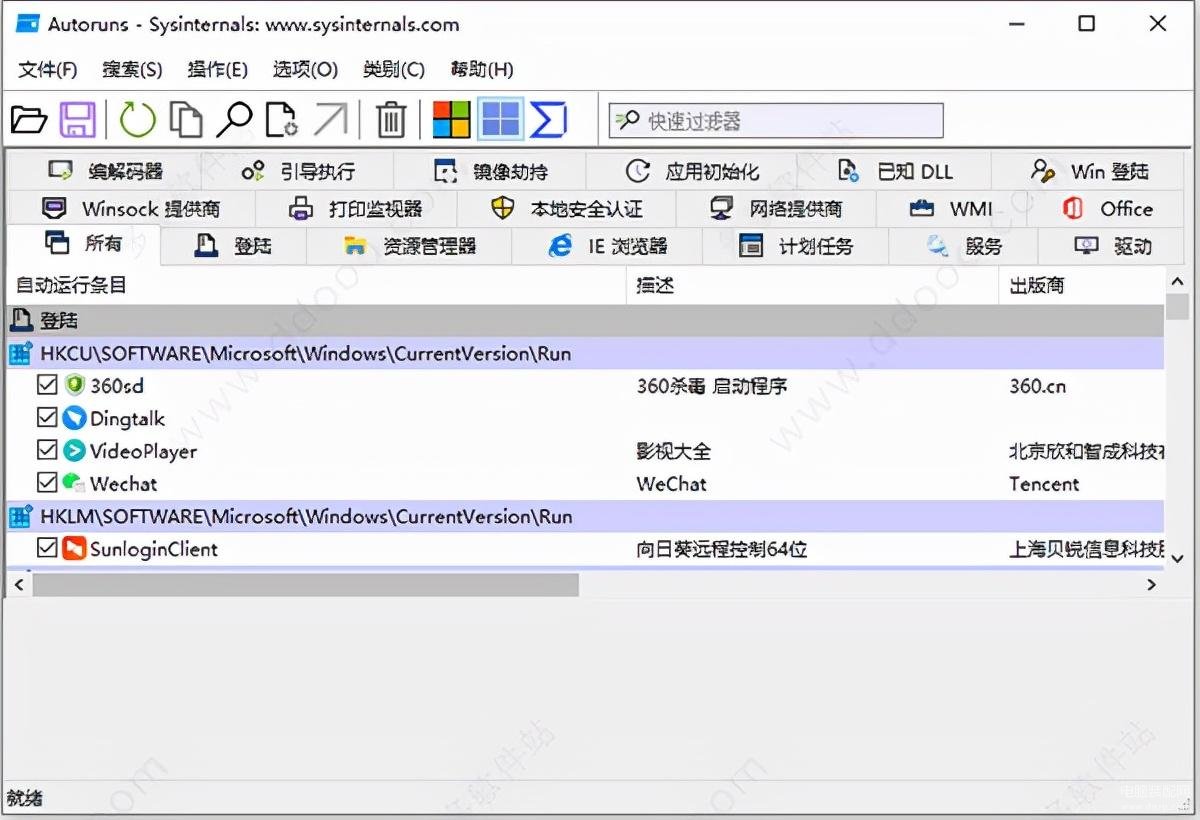Switch to the Win 登陆 tab
Image resolution: width=1200 pixels, height=820 pixels.
tap(1090, 171)
